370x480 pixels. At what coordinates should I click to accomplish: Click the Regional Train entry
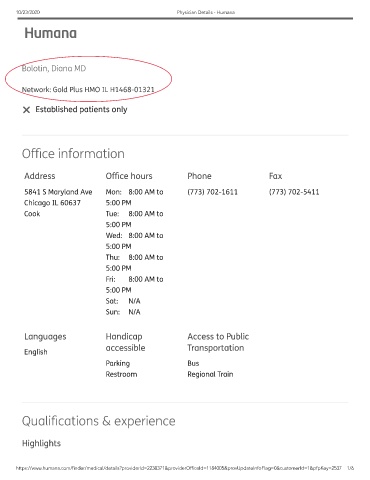(210, 374)
